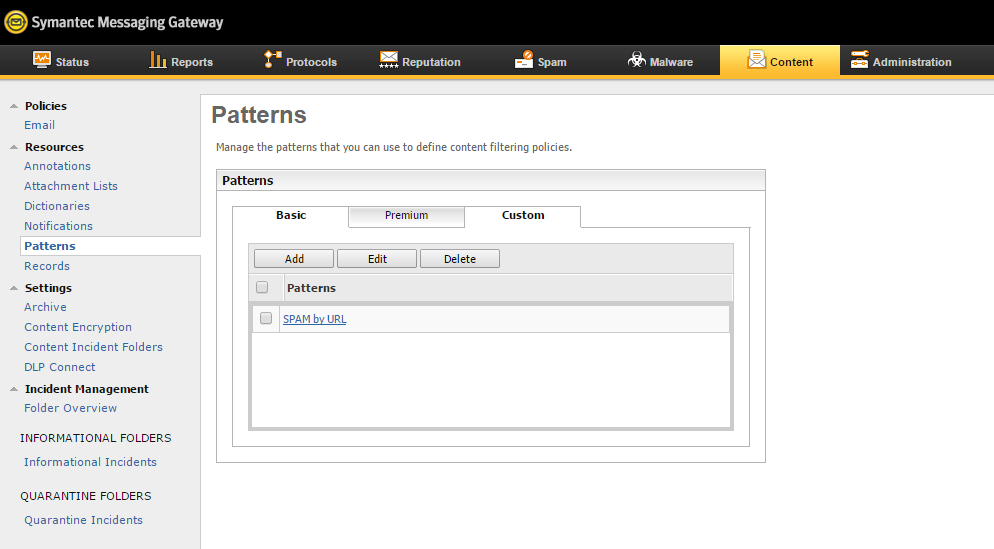
Task: Click the Edit pattern button
Action: click(x=377, y=259)
